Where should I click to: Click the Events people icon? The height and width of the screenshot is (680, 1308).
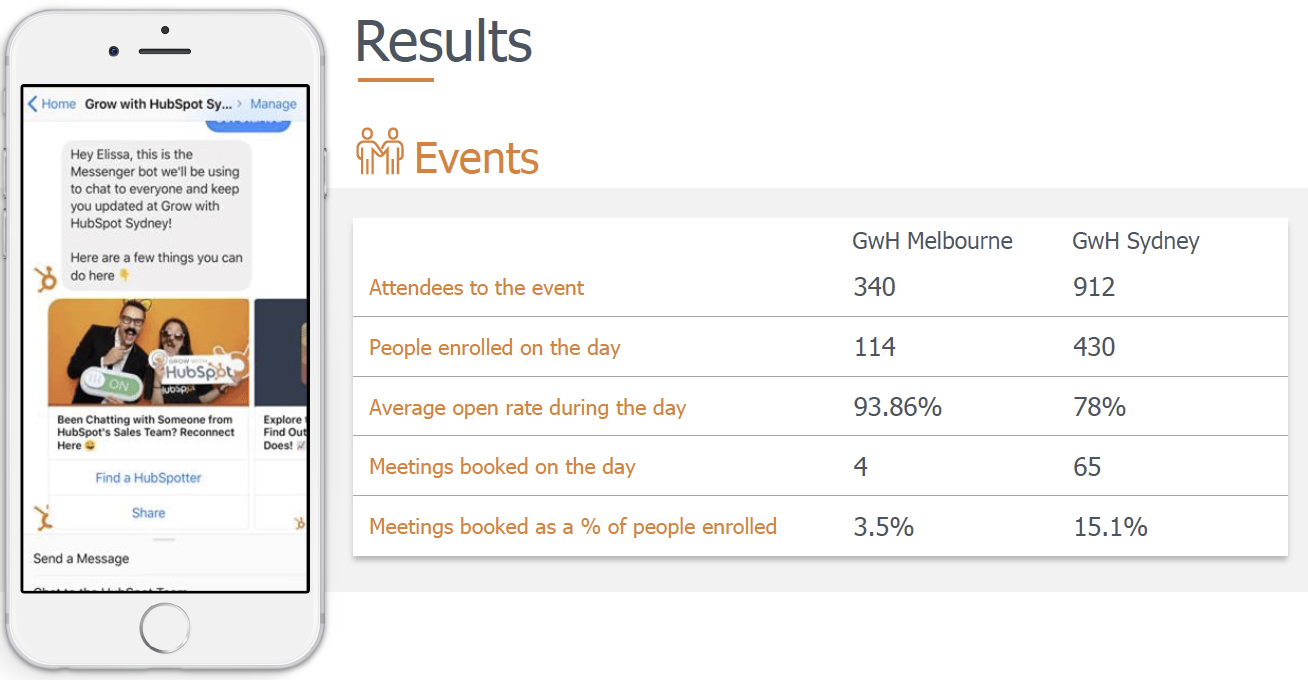(x=380, y=152)
